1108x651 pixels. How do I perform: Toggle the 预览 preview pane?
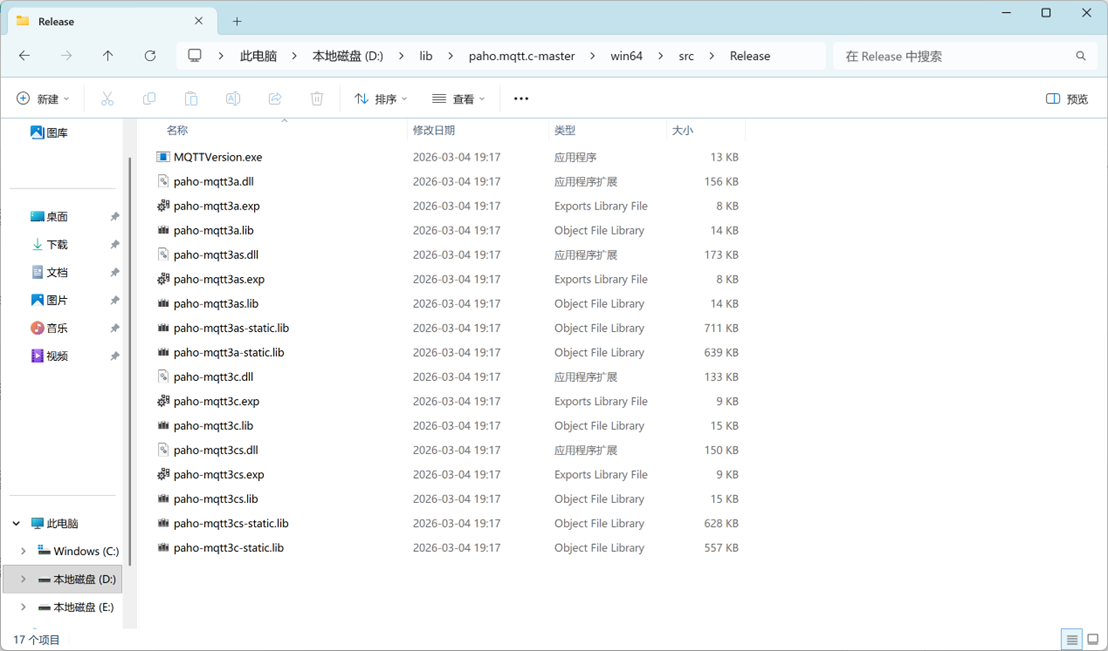pyautogui.click(x=1066, y=99)
